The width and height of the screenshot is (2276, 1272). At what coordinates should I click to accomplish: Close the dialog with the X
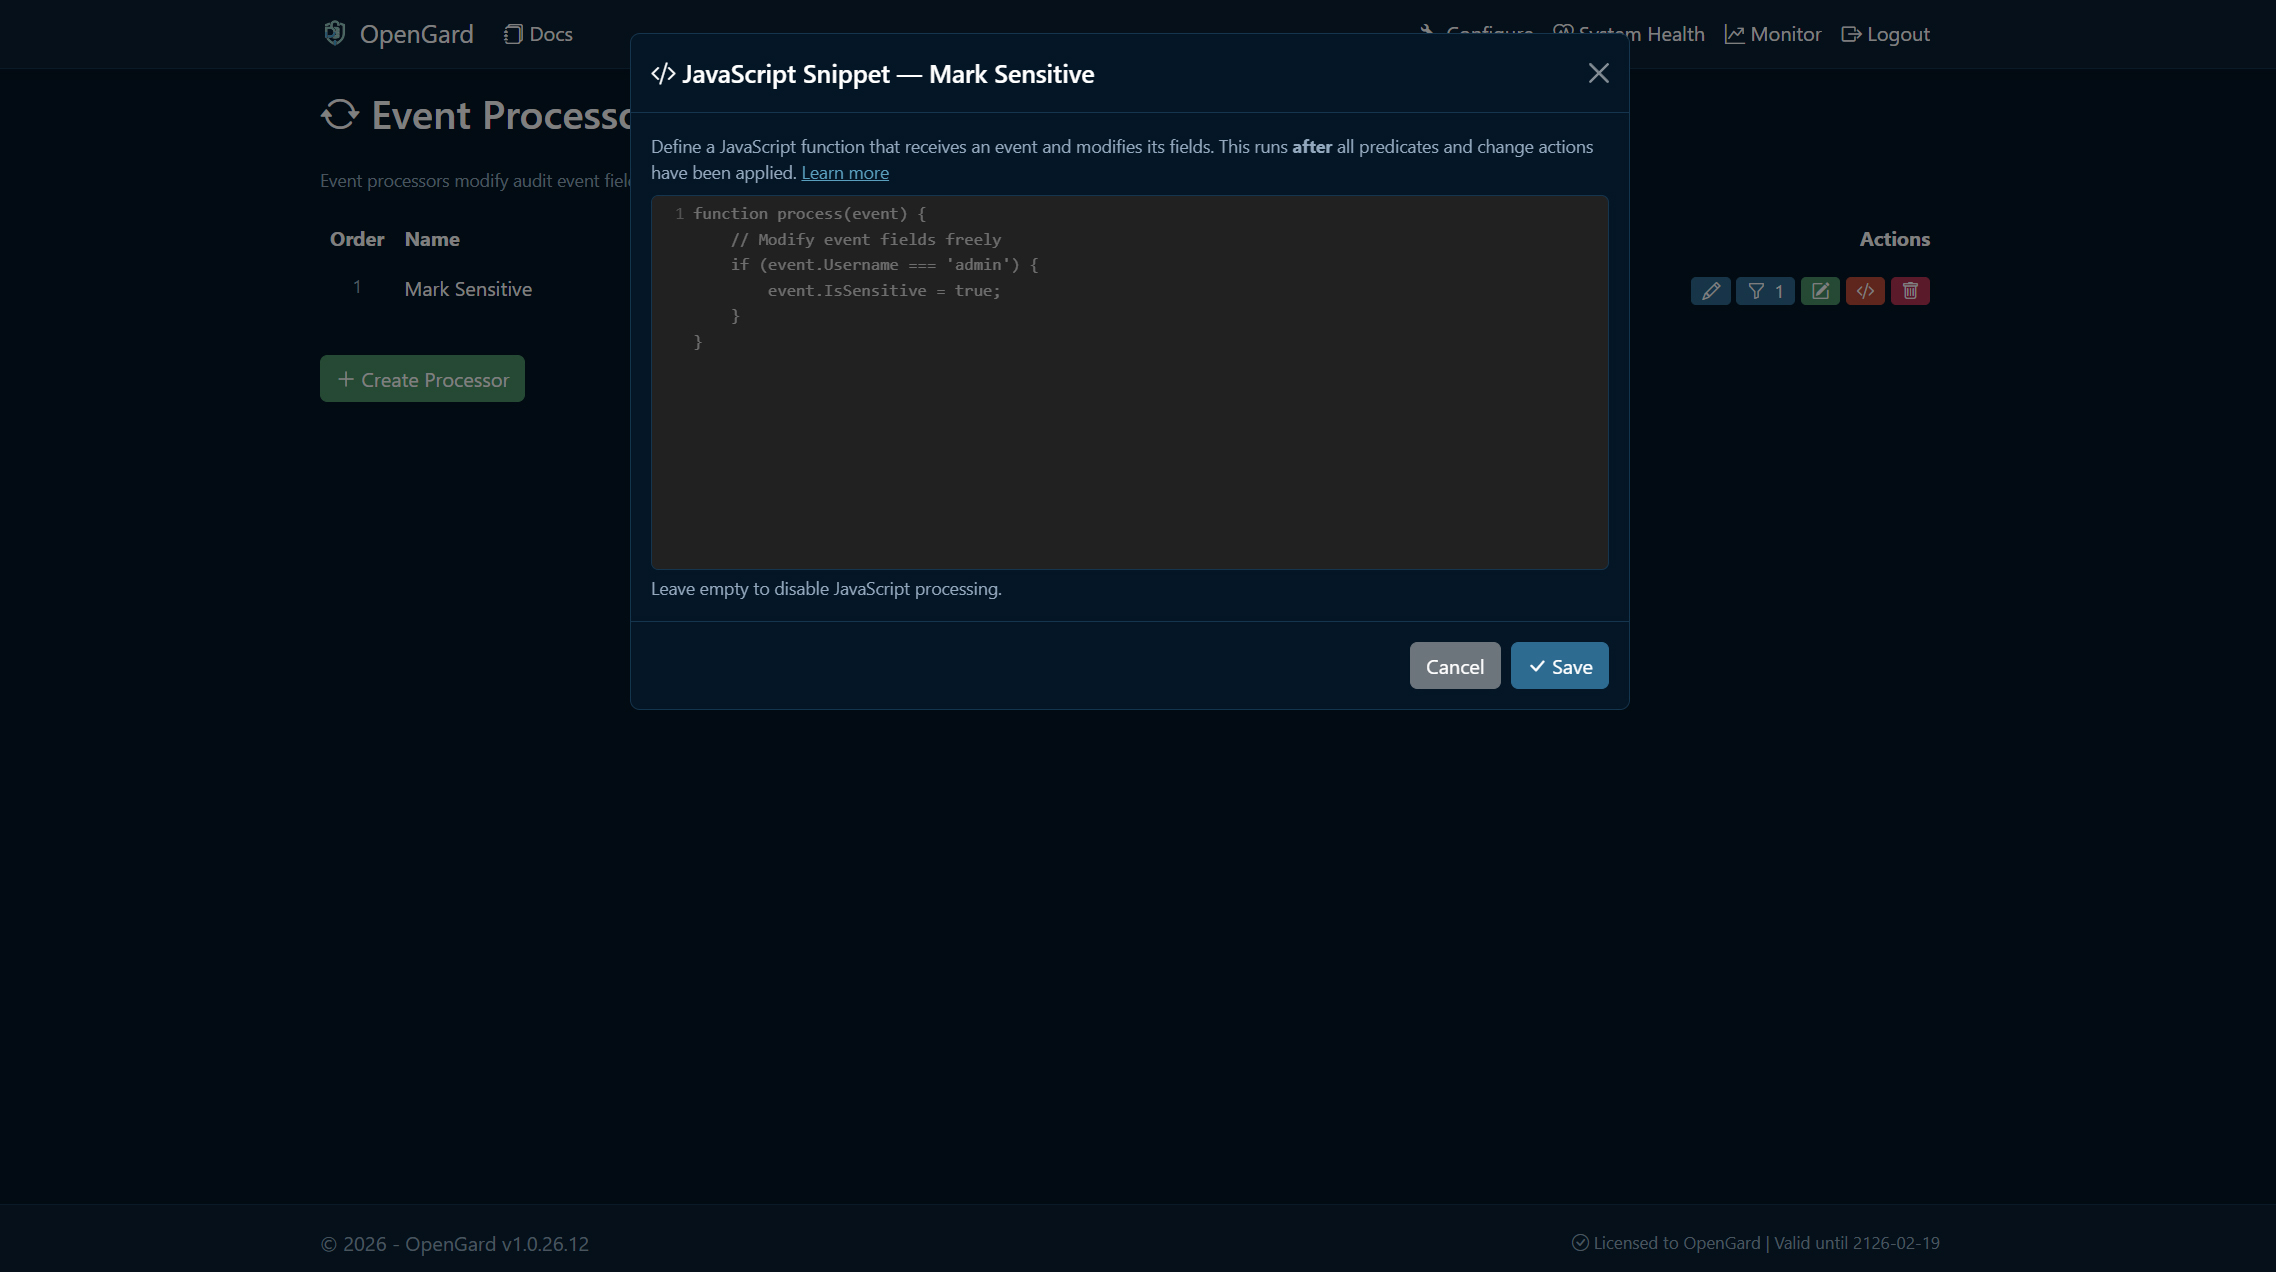[x=1598, y=73]
